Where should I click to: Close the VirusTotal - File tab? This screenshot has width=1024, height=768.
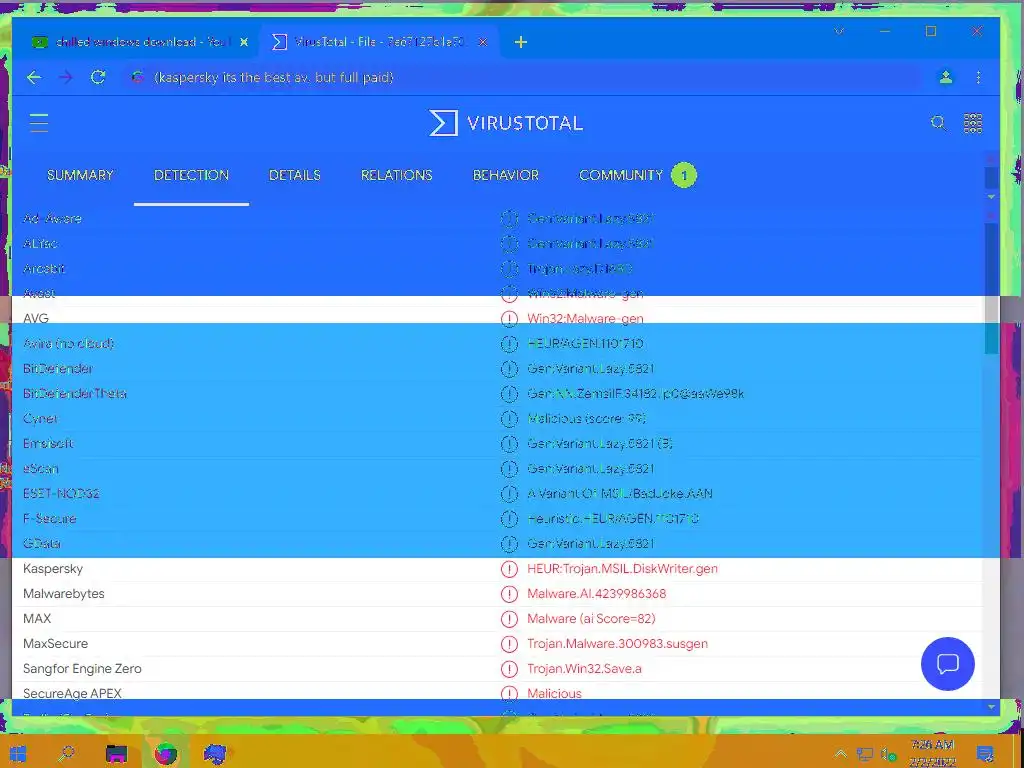pyautogui.click(x=483, y=42)
